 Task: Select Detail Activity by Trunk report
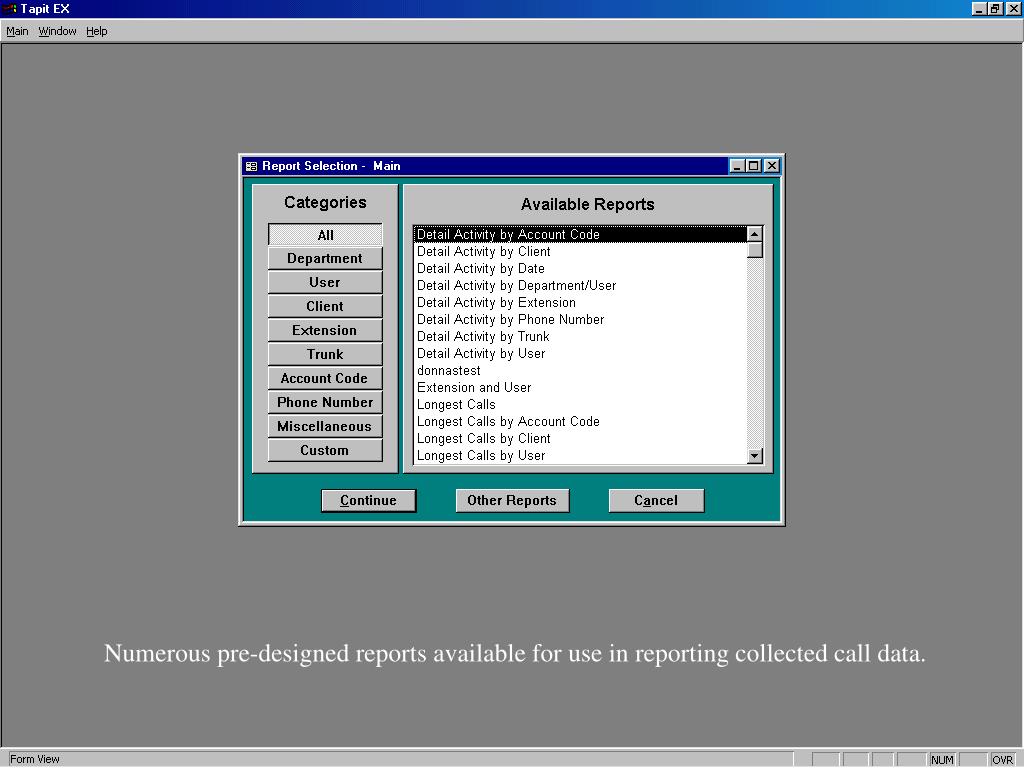pos(581,336)
